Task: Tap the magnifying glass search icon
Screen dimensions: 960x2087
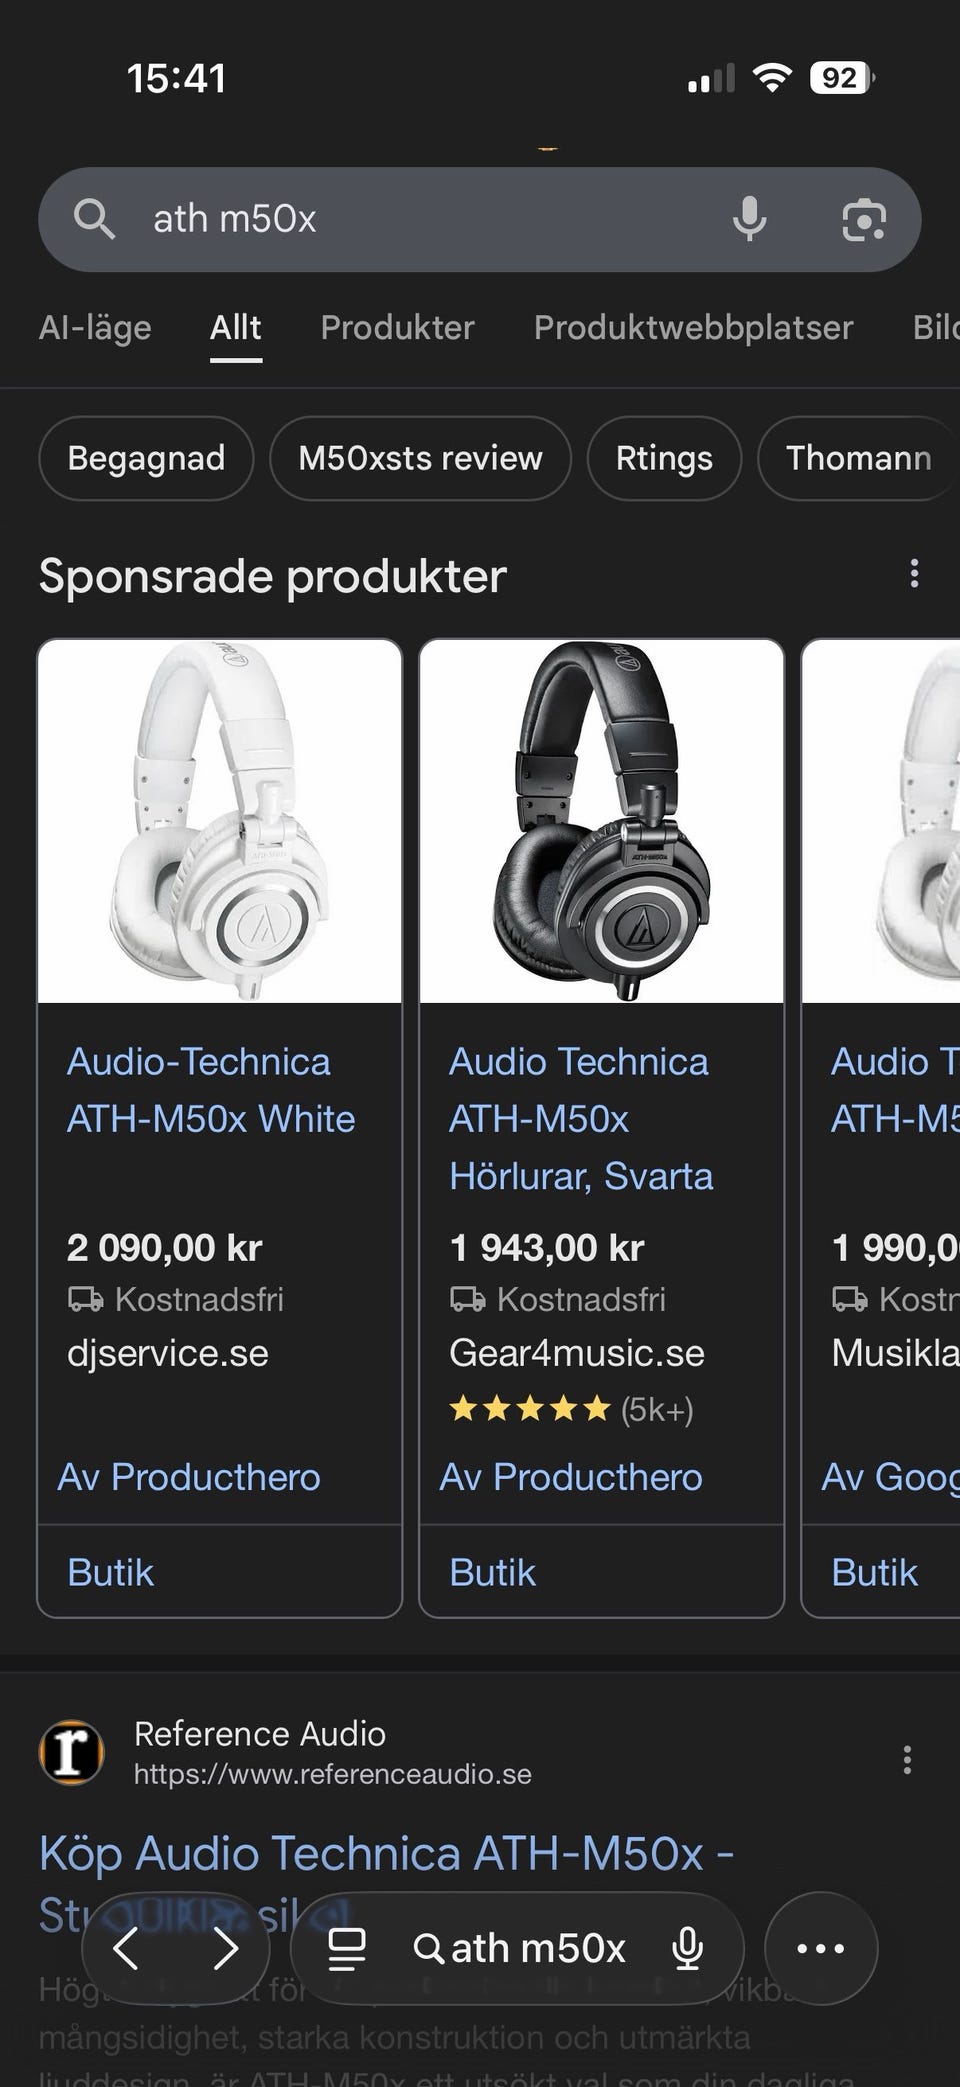Action: click(94, 219)
